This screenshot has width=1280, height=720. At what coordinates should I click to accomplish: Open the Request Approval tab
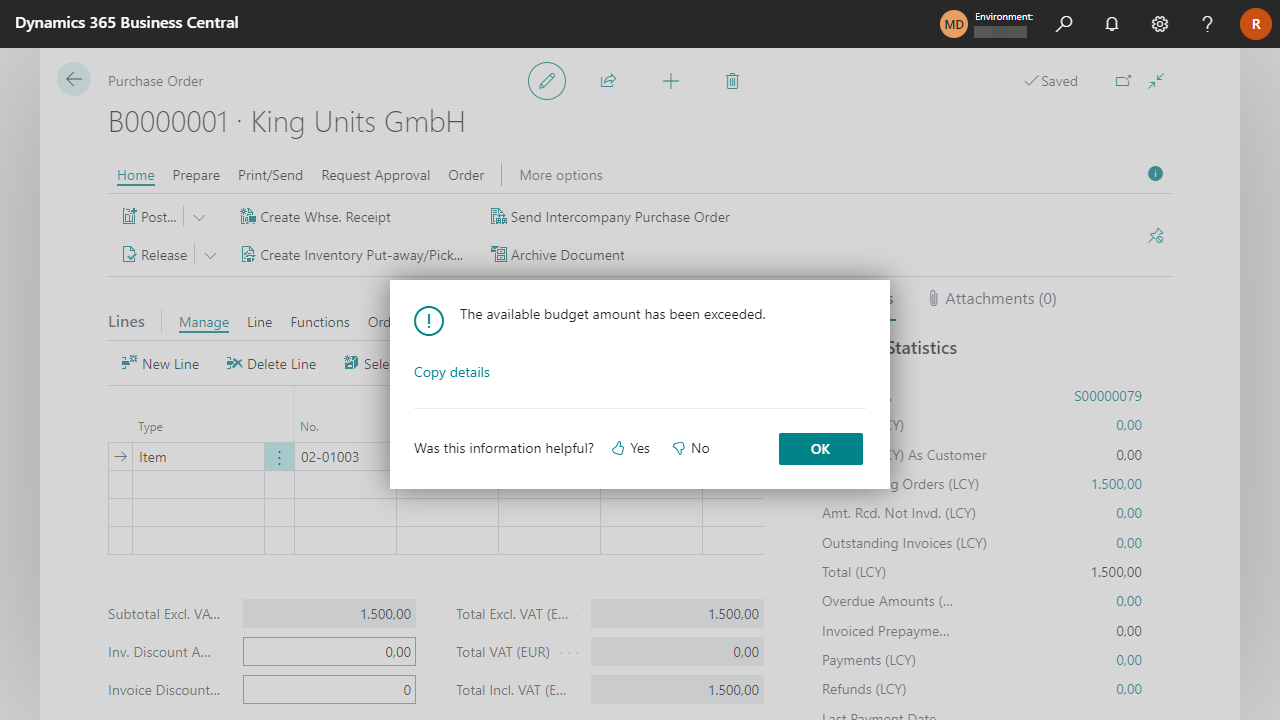(x=375, y=175)
